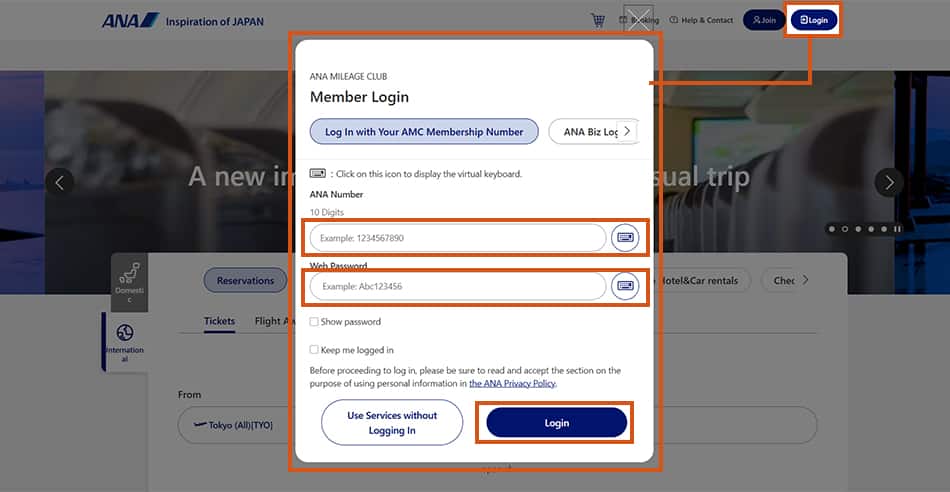This screenshot has height=492, width=950.
Task: Switch to the Tickets tab
Action: [x=219, y=322]
